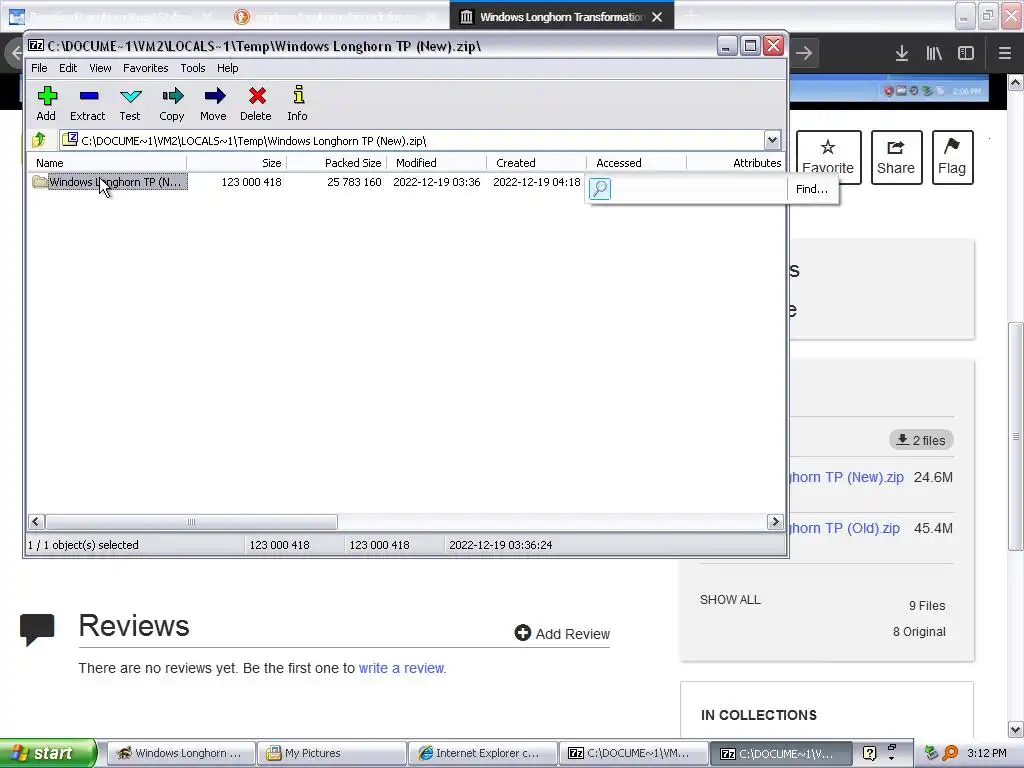Sort by the Created column header

tap(536, 163)
